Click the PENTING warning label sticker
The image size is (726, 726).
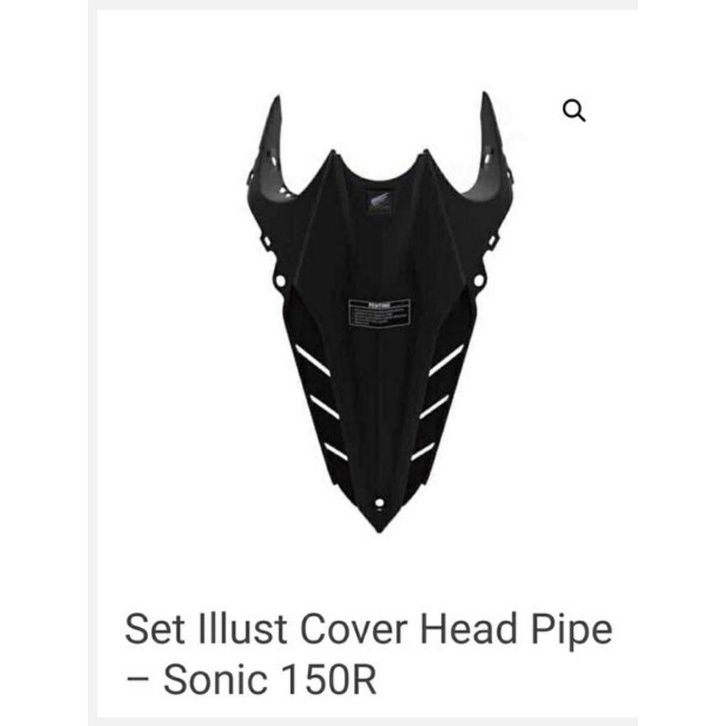378,310
